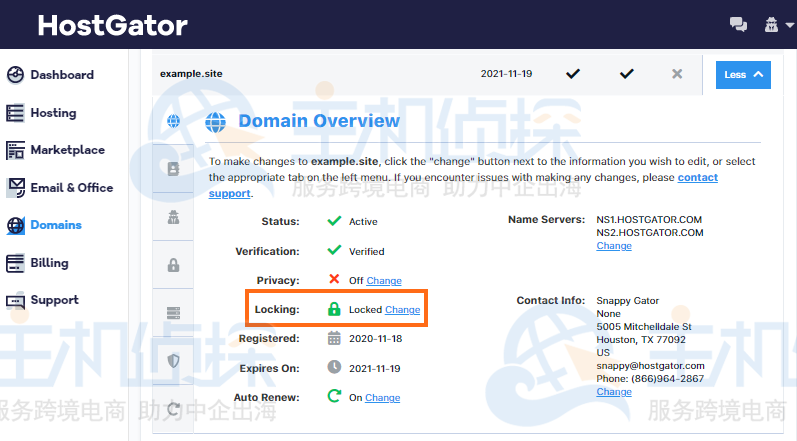
Task: Open the chat messages icon in header
Action: 739,25
